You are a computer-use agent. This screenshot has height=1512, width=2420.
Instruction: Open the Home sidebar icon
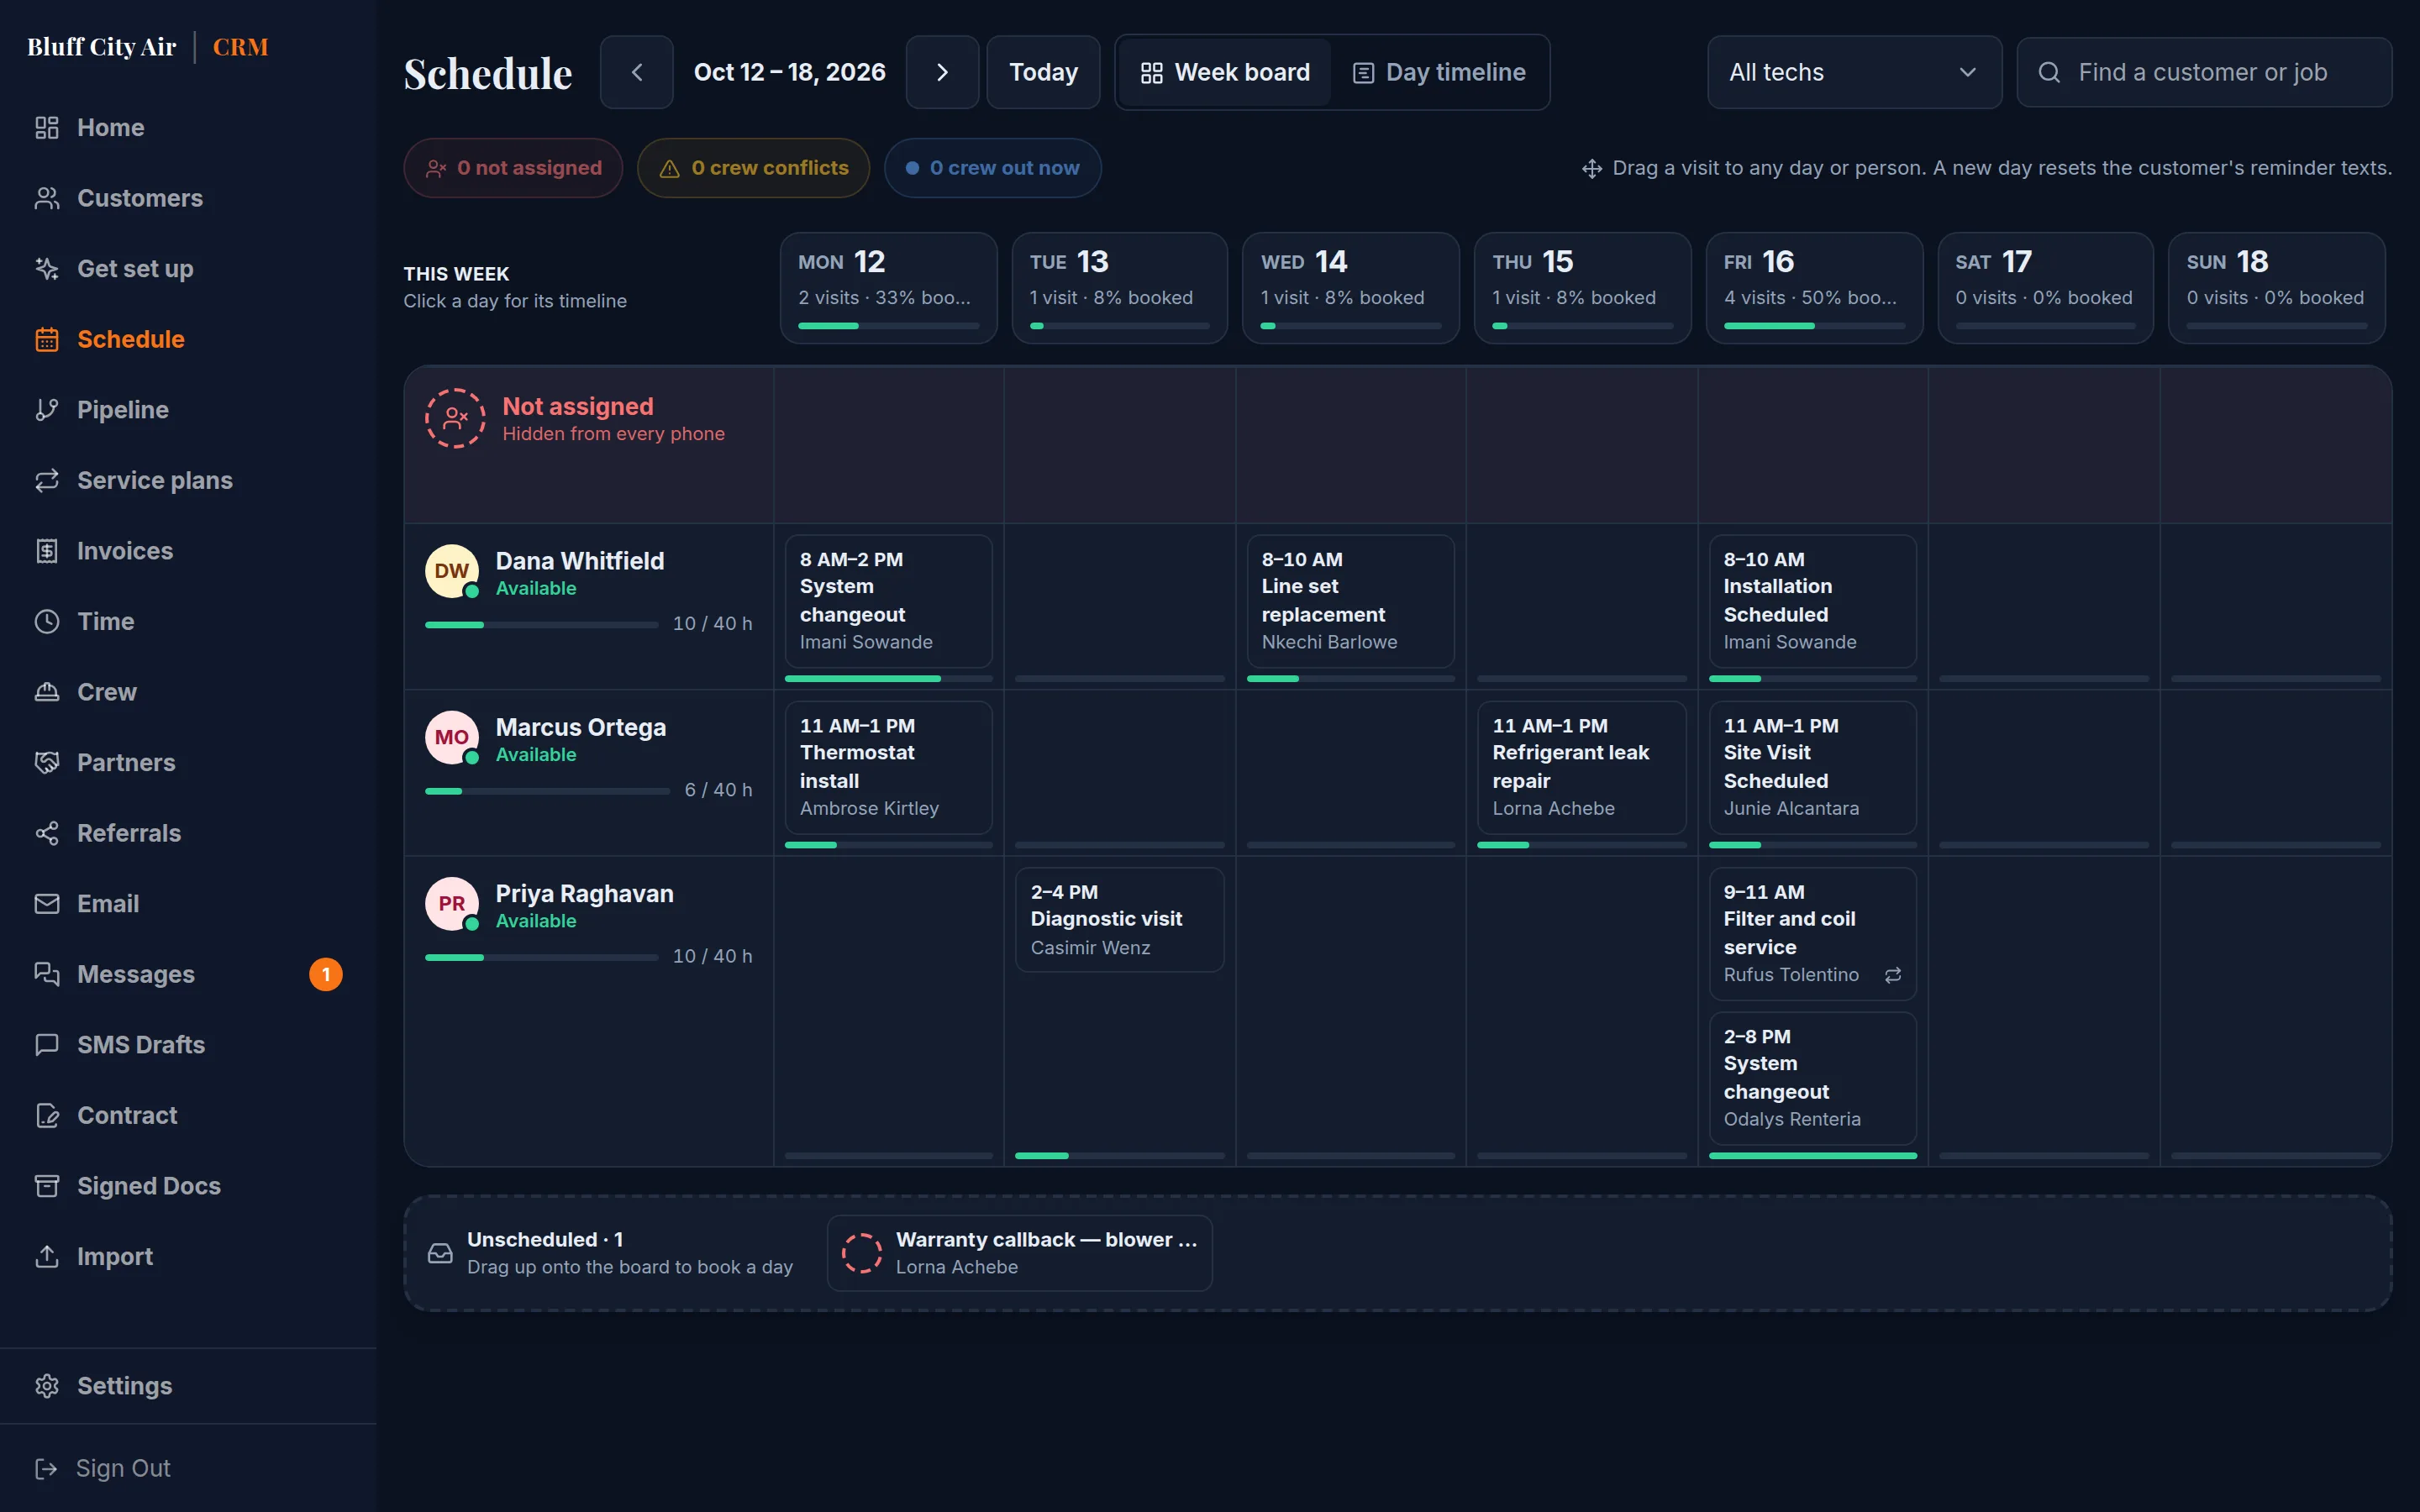[47, 128]
